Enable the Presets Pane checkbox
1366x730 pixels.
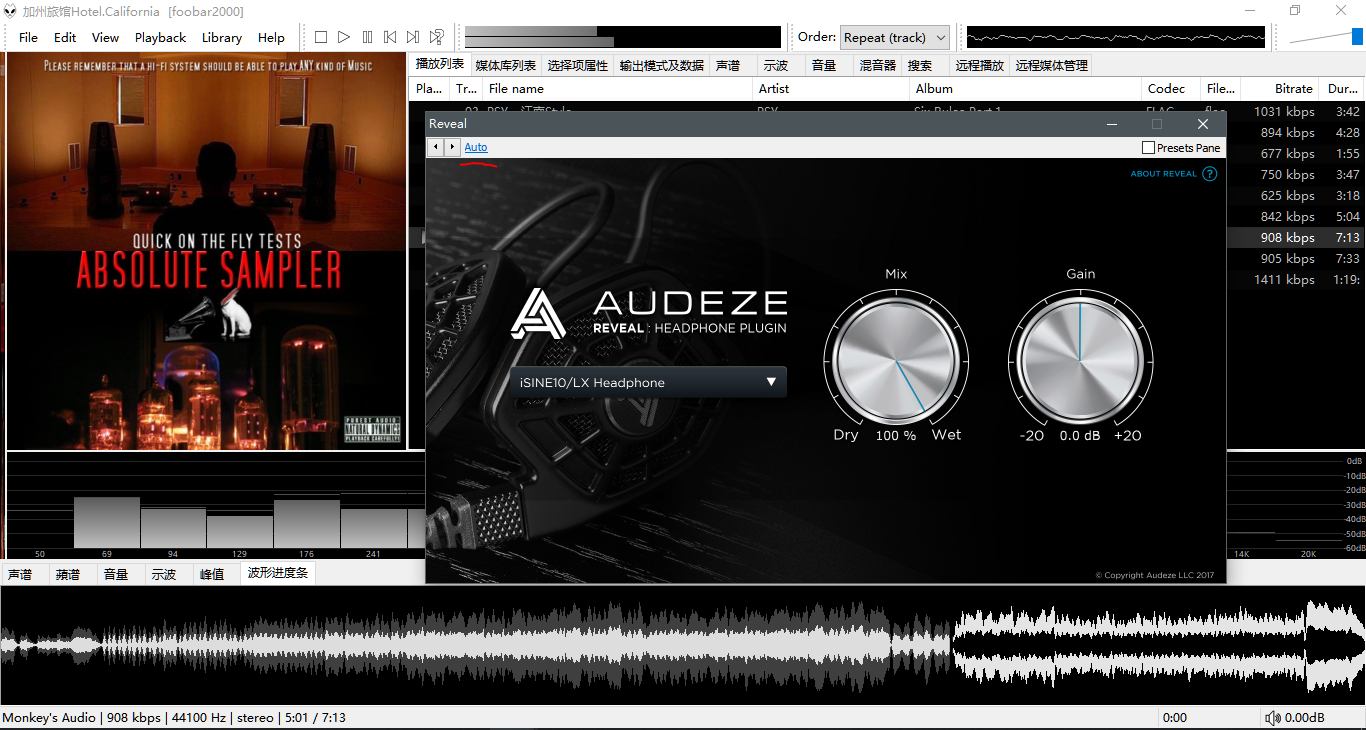[x=1148, y=148]
